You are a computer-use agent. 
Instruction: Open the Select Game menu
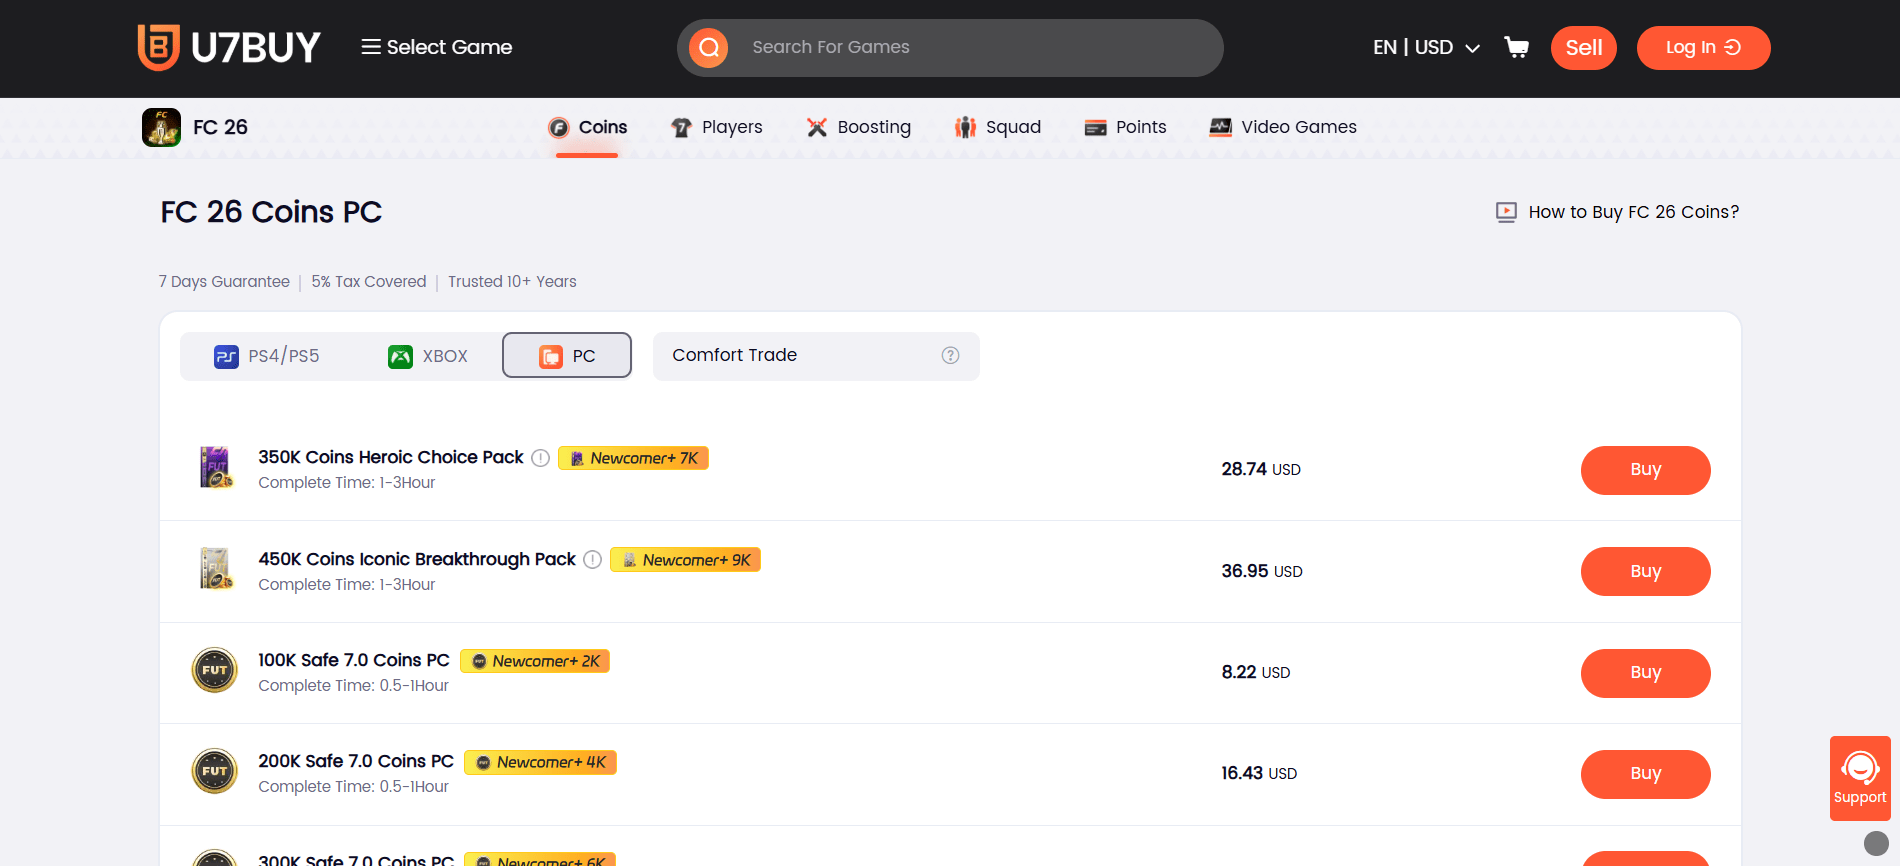tap(437, 47)
